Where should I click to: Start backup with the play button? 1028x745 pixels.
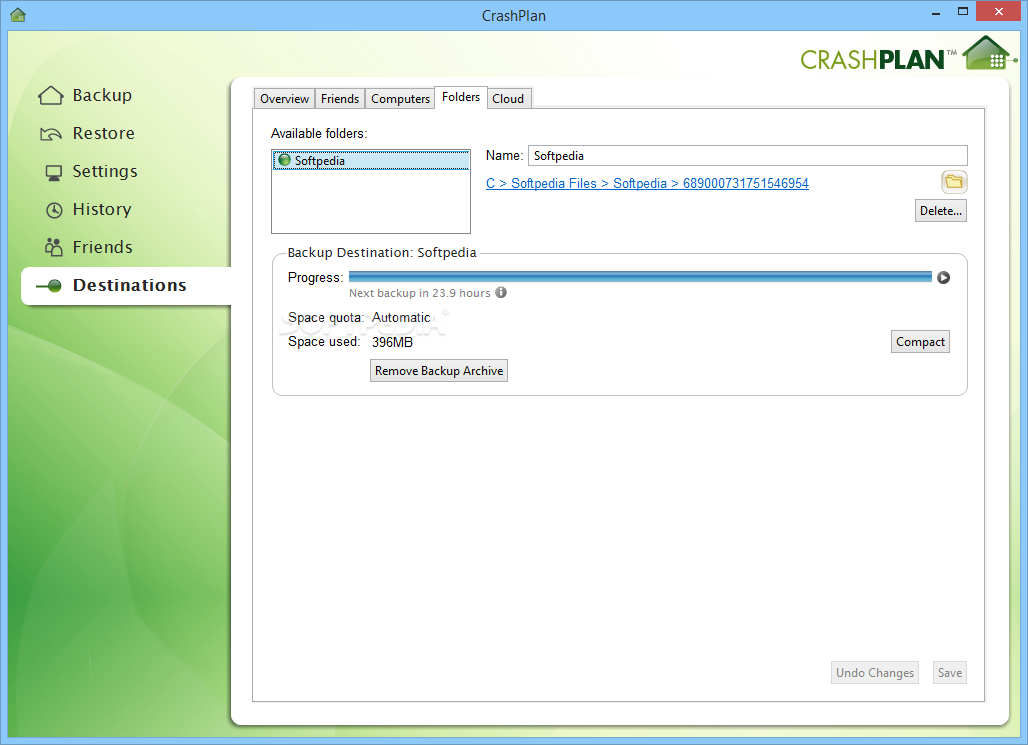943,277
